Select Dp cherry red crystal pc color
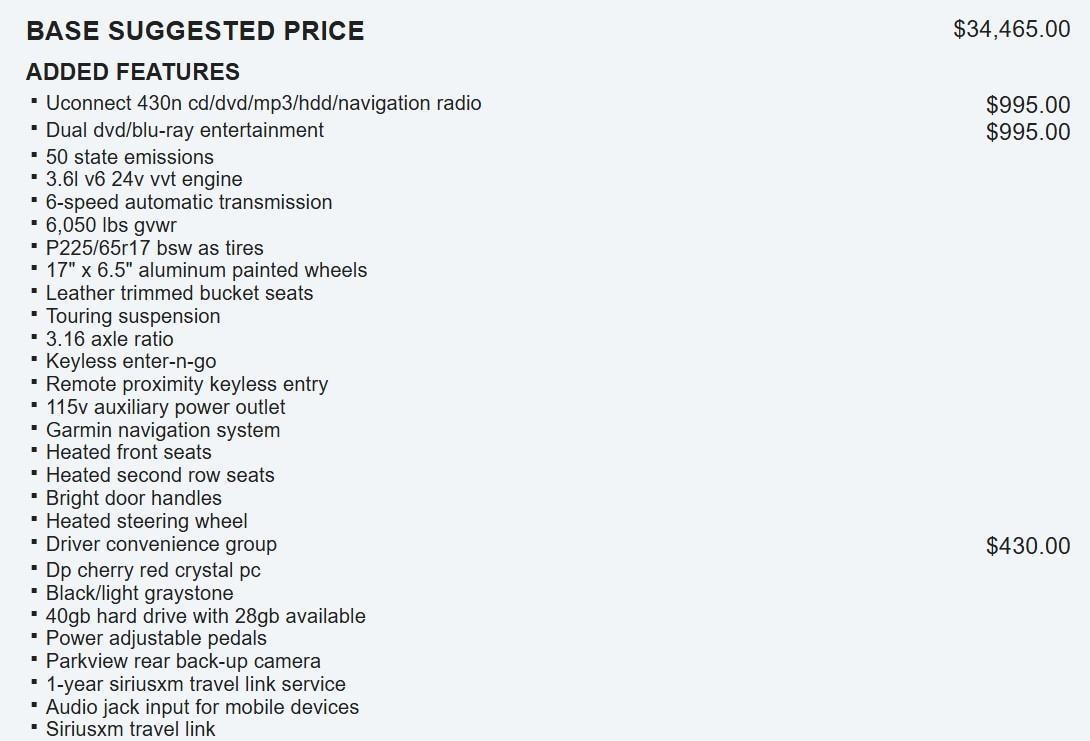 tap(153, 570)
